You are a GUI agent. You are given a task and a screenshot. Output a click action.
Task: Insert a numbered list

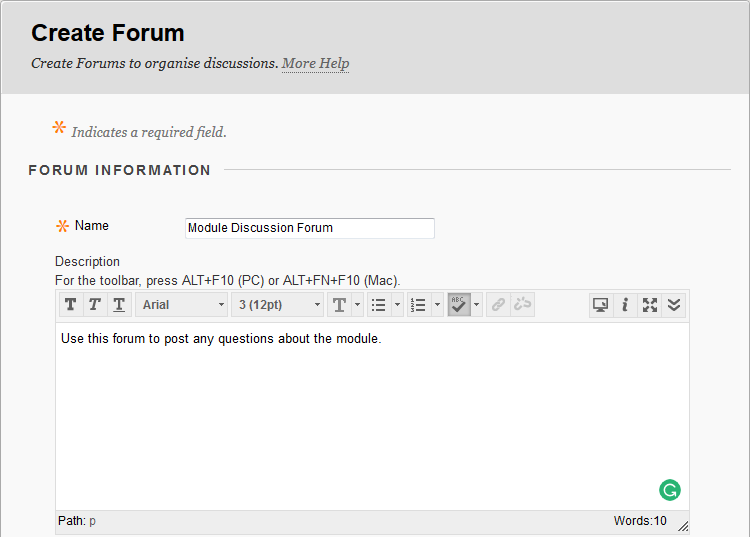coord(419,305)
